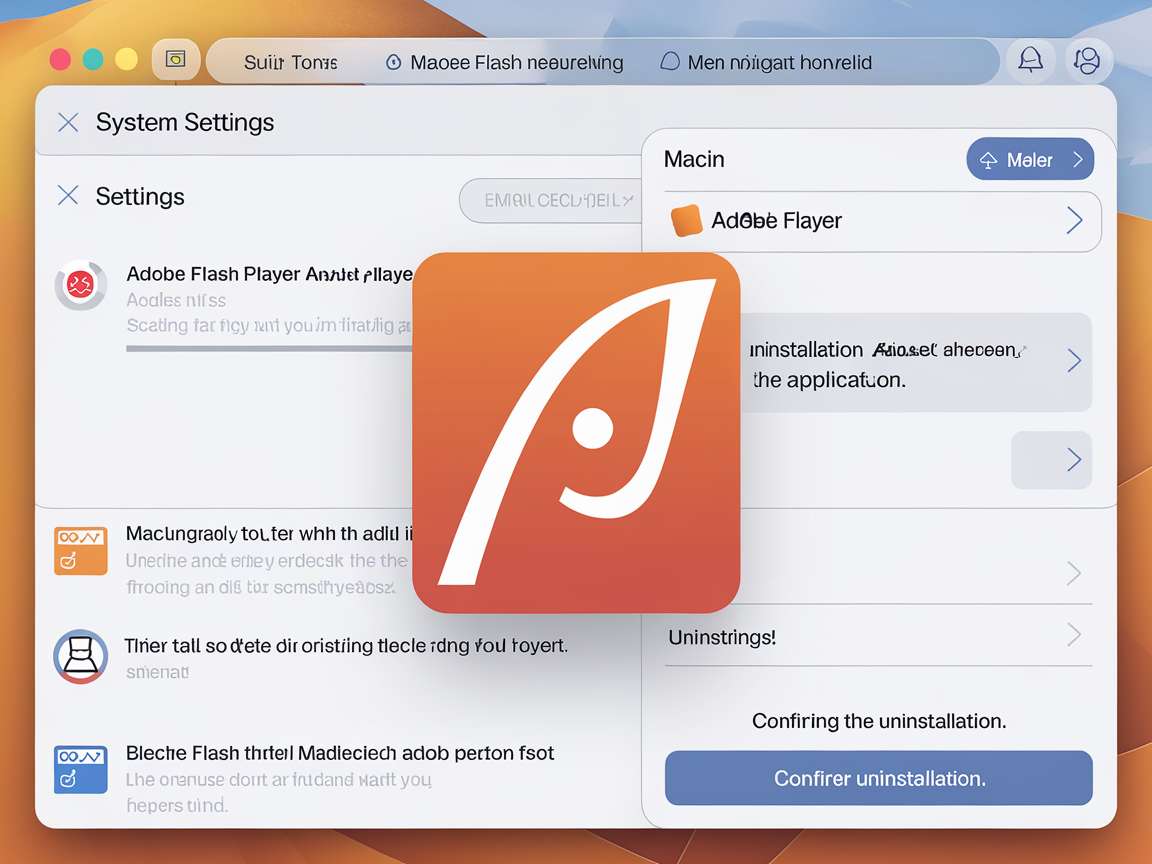Click the blue "Maler" button

pos(1030,159)
